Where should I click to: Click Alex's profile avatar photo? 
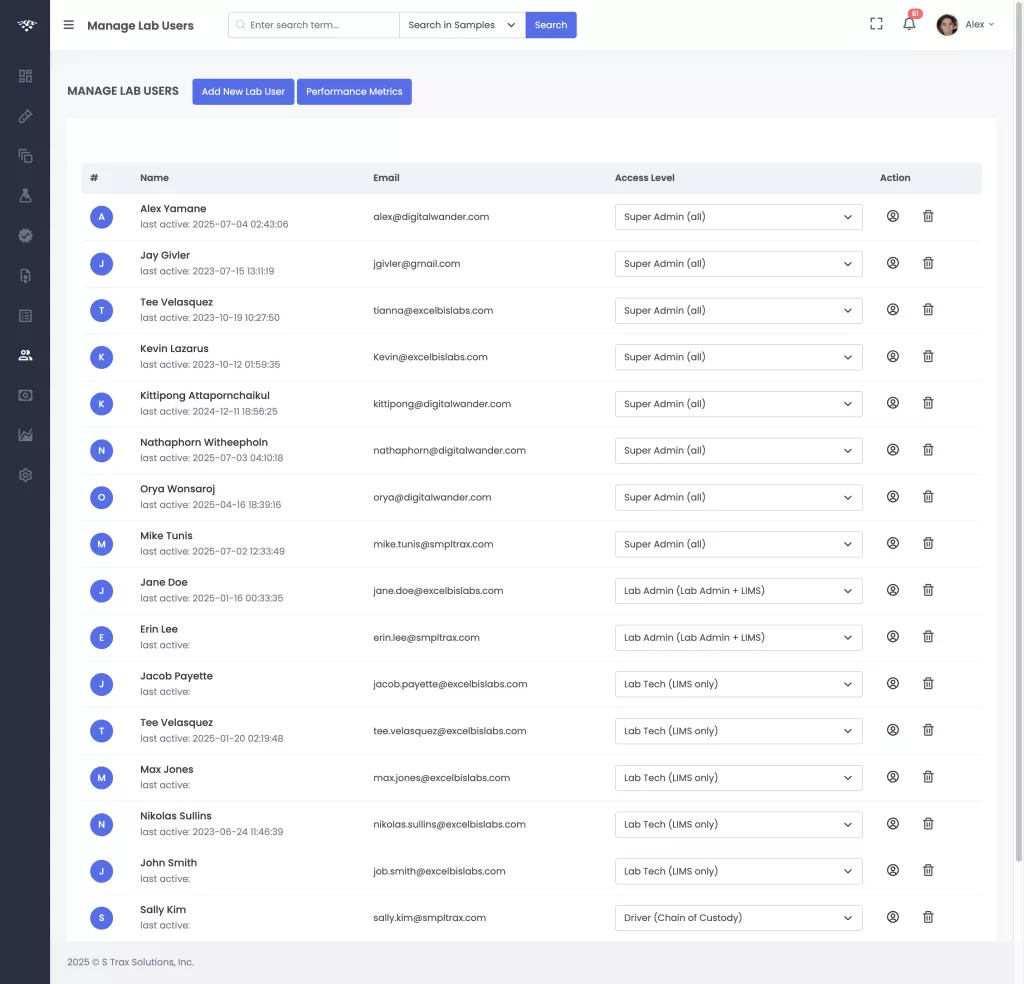(x=947, y=25)
